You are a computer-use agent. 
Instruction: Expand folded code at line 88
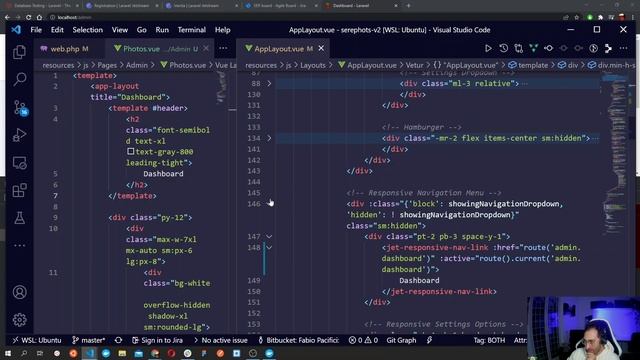(x=269, y=83)
